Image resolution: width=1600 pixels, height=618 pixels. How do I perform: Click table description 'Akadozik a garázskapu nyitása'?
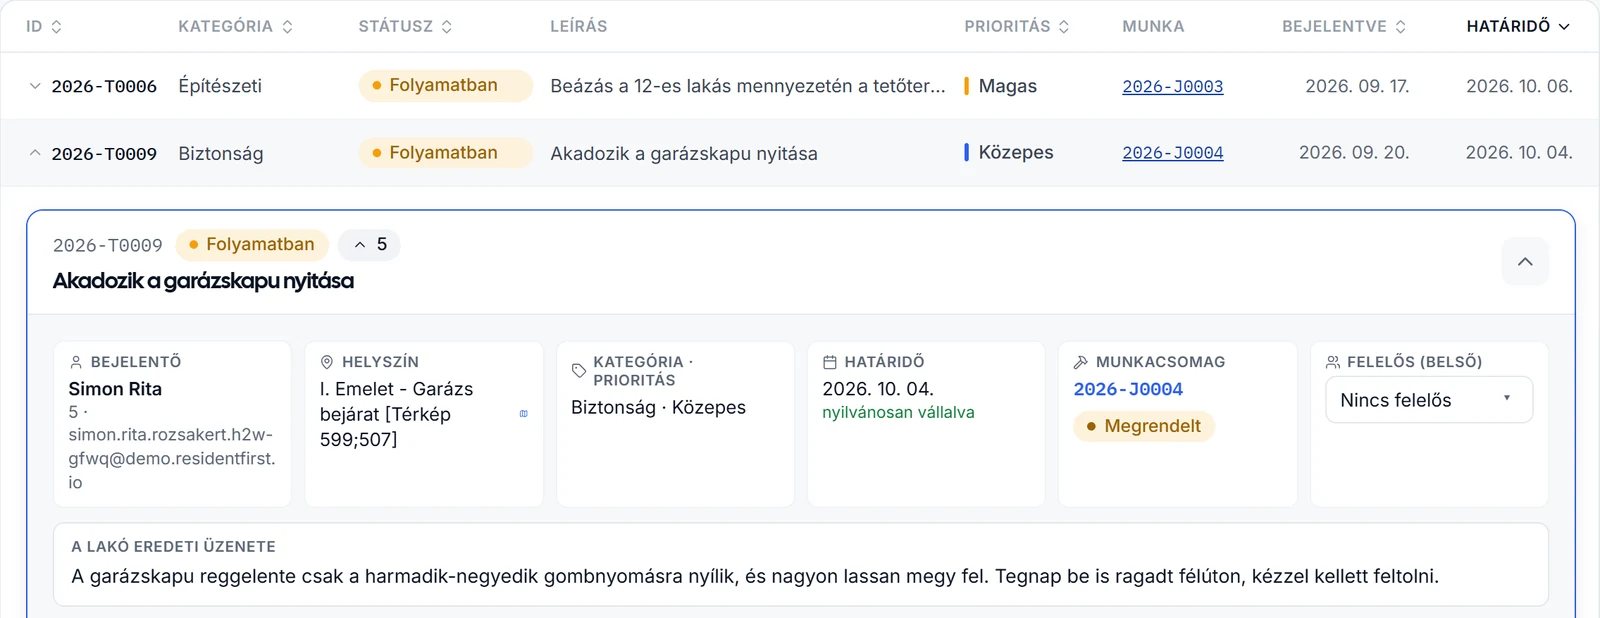(684, 153)
